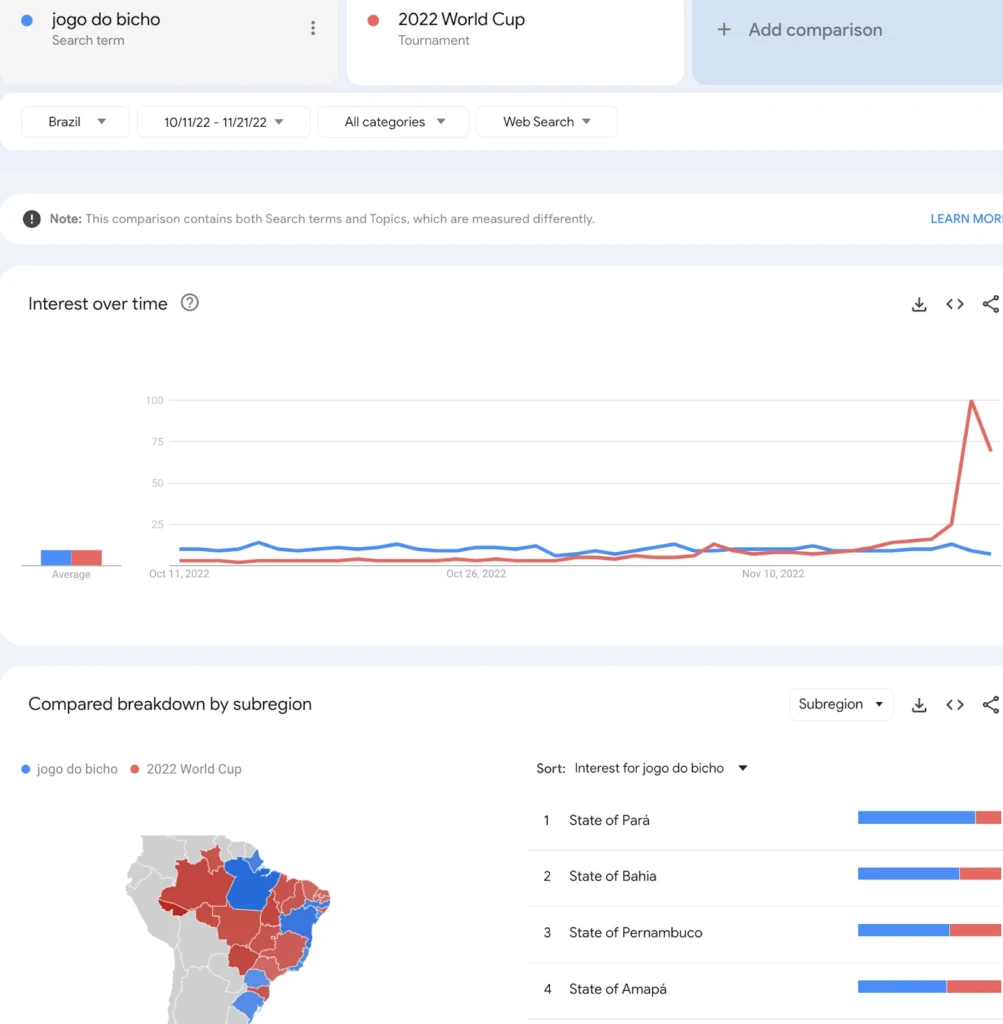Open the Subregion selector dropdown
The image size is (1003, 1024).
click(x=841, y=705)
